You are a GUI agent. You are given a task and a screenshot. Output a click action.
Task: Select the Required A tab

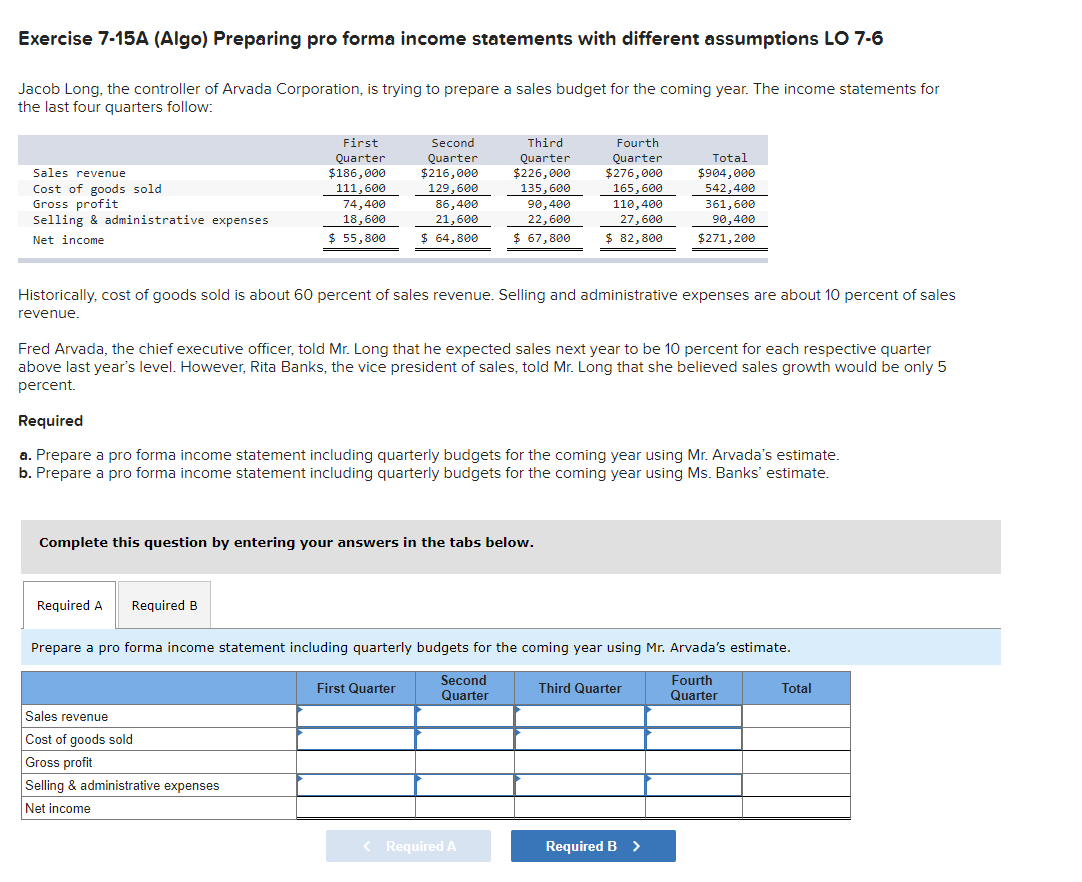pos(68,605)
